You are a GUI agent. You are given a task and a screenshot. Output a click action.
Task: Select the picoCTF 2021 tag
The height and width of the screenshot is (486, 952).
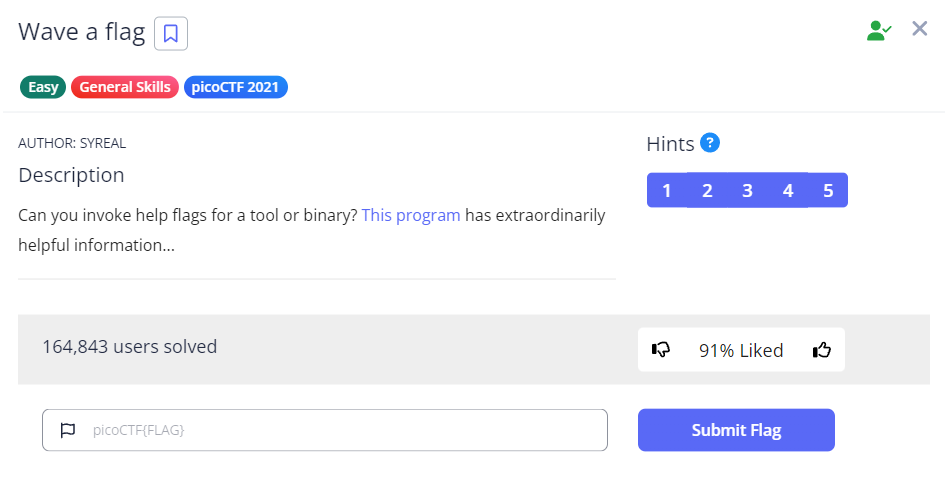point(236,87)
